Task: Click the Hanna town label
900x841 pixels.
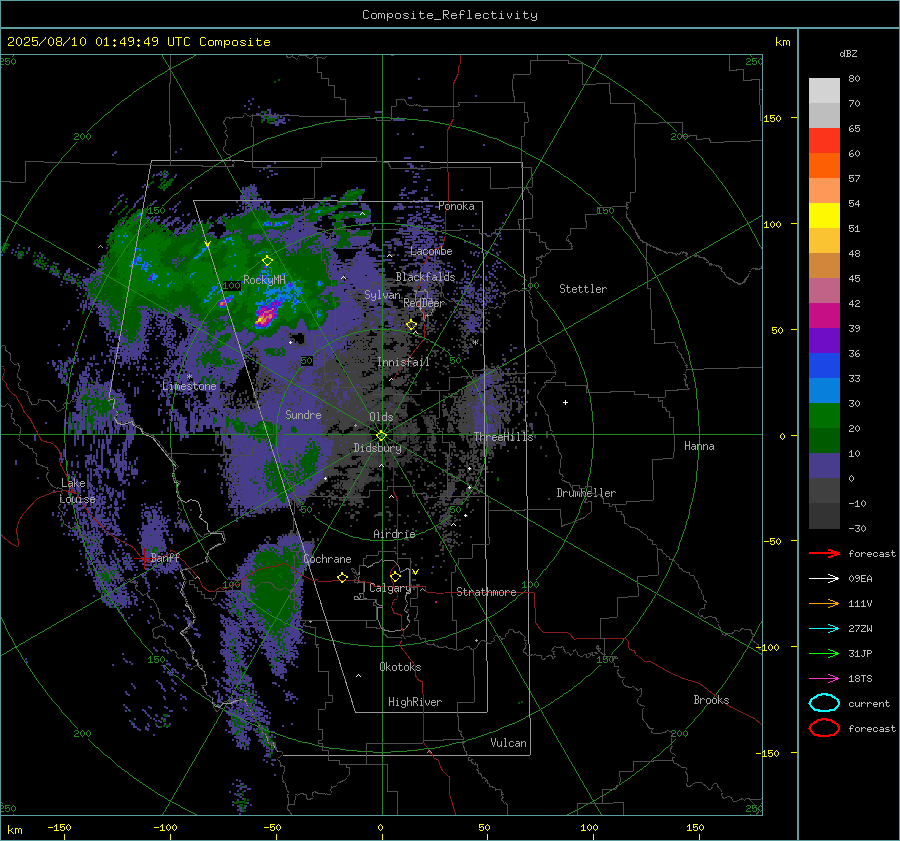Action: point(699,446)
